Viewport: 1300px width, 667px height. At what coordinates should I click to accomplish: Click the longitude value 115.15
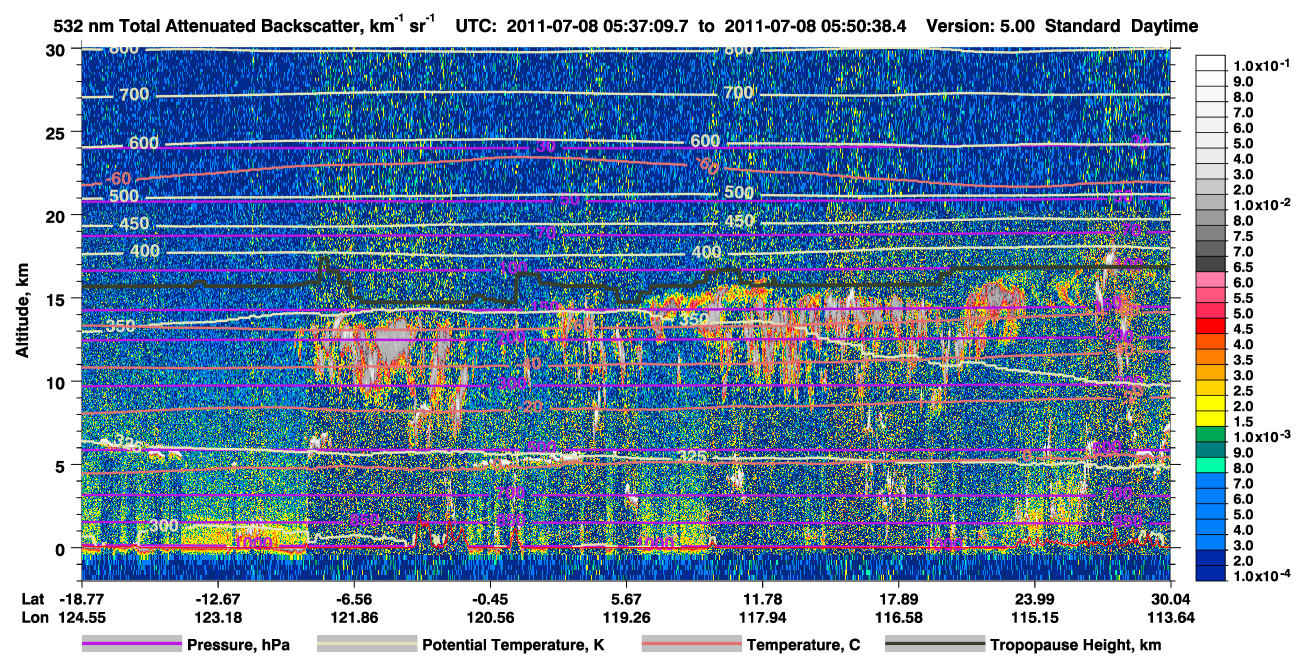pos(1035,617)
